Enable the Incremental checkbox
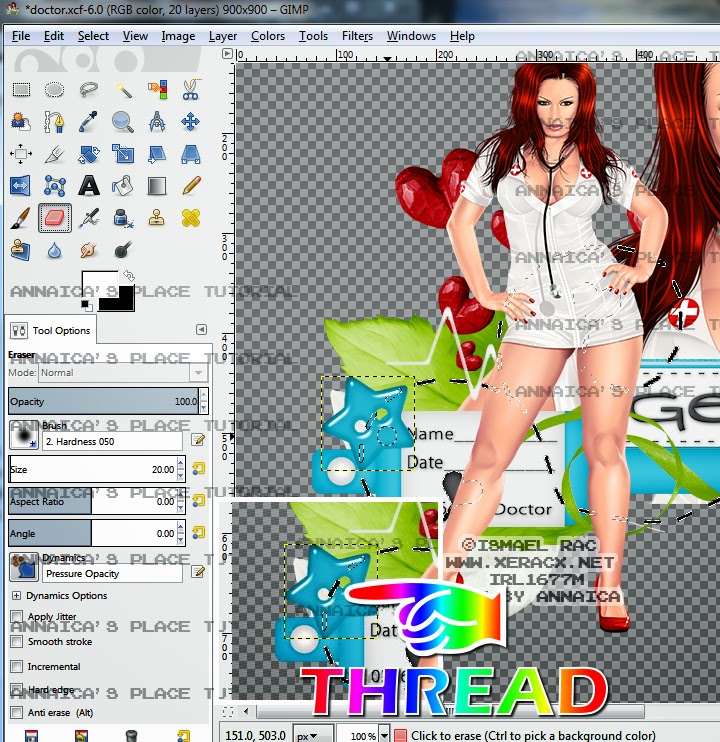 (x=17, y=666)
